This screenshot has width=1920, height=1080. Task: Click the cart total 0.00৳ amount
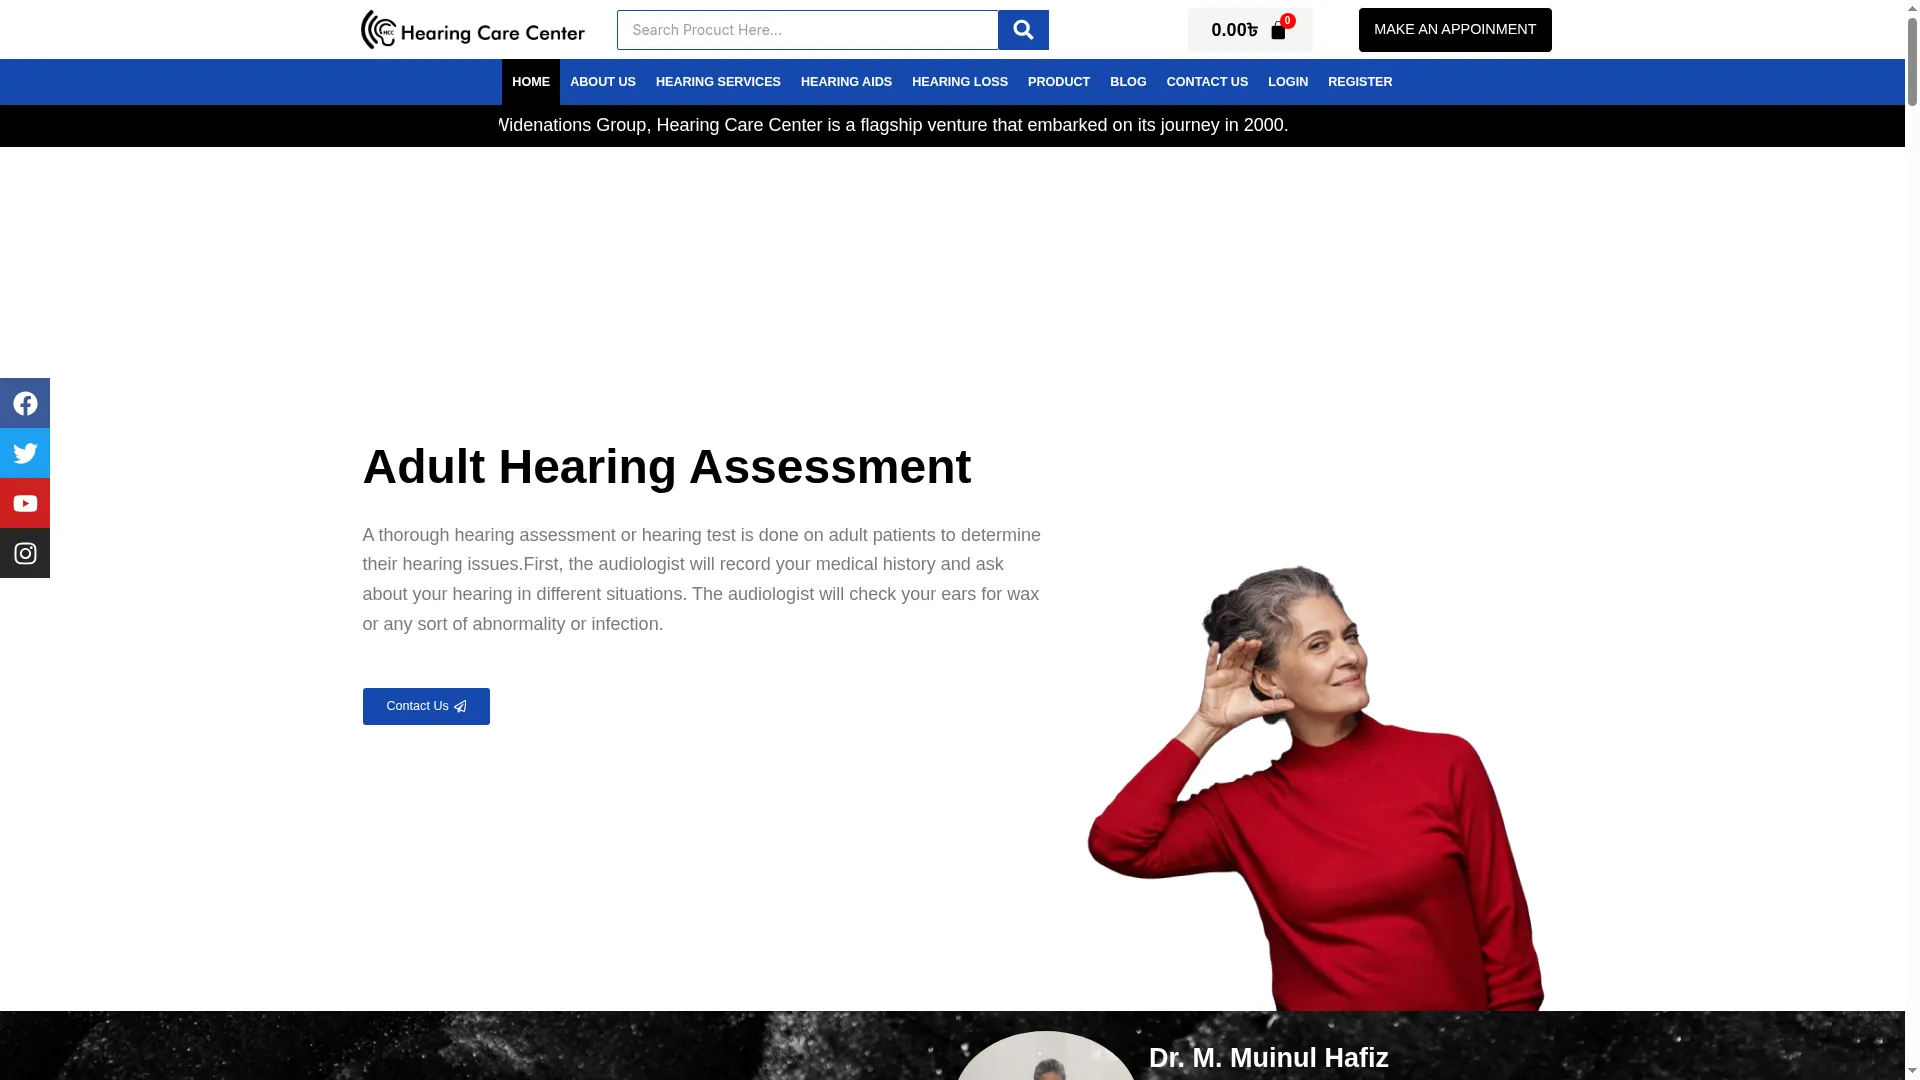1234,30
